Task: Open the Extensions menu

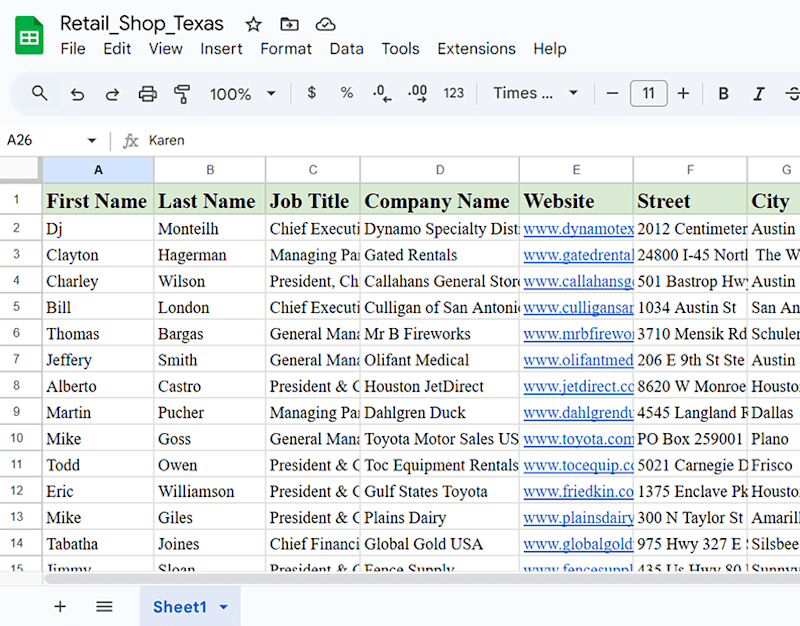Action: coord(476,49)
